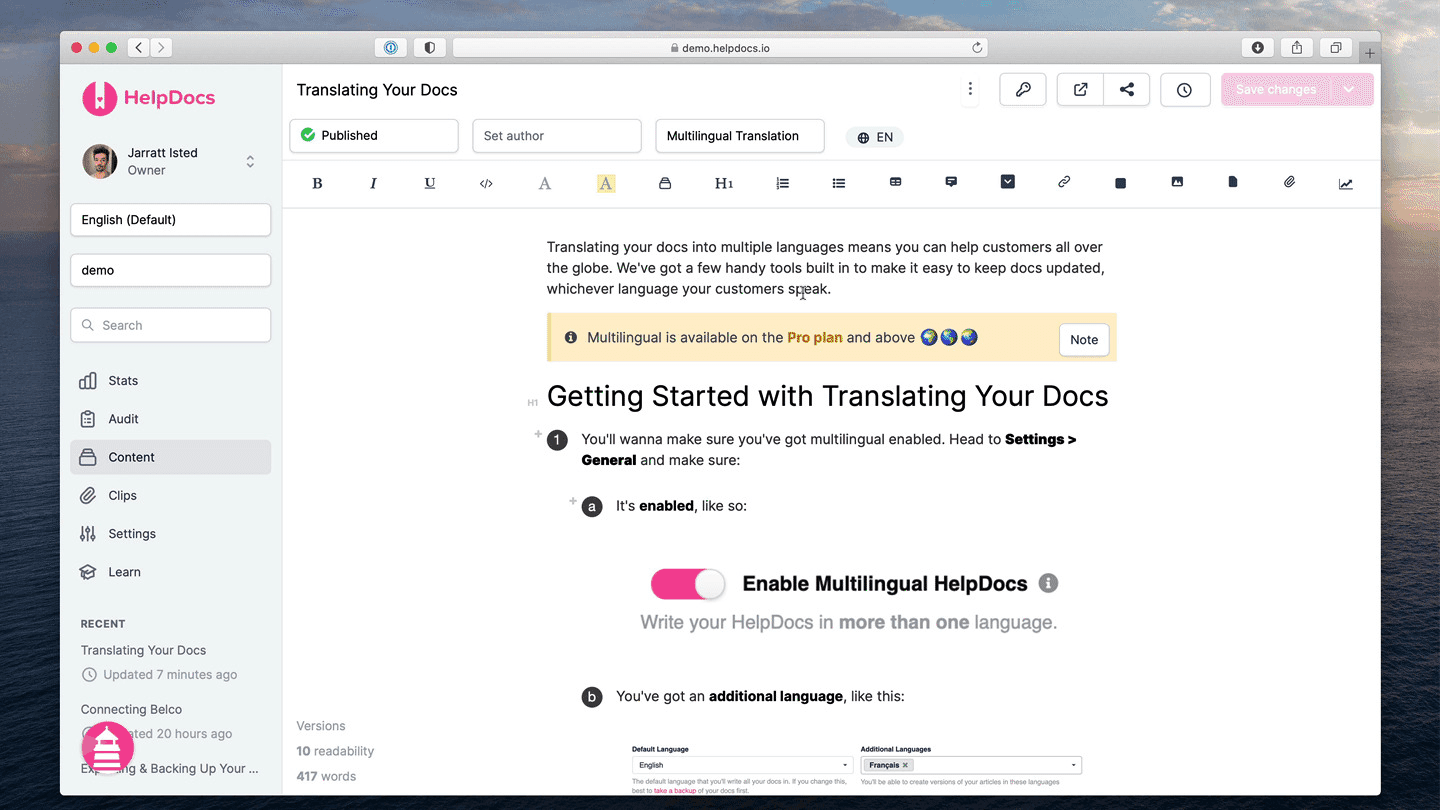The image size is (1440, 810).
Task: Expand the Jarratt Isted account switcher
Action: pyautogui.click(x=250, y=161)
